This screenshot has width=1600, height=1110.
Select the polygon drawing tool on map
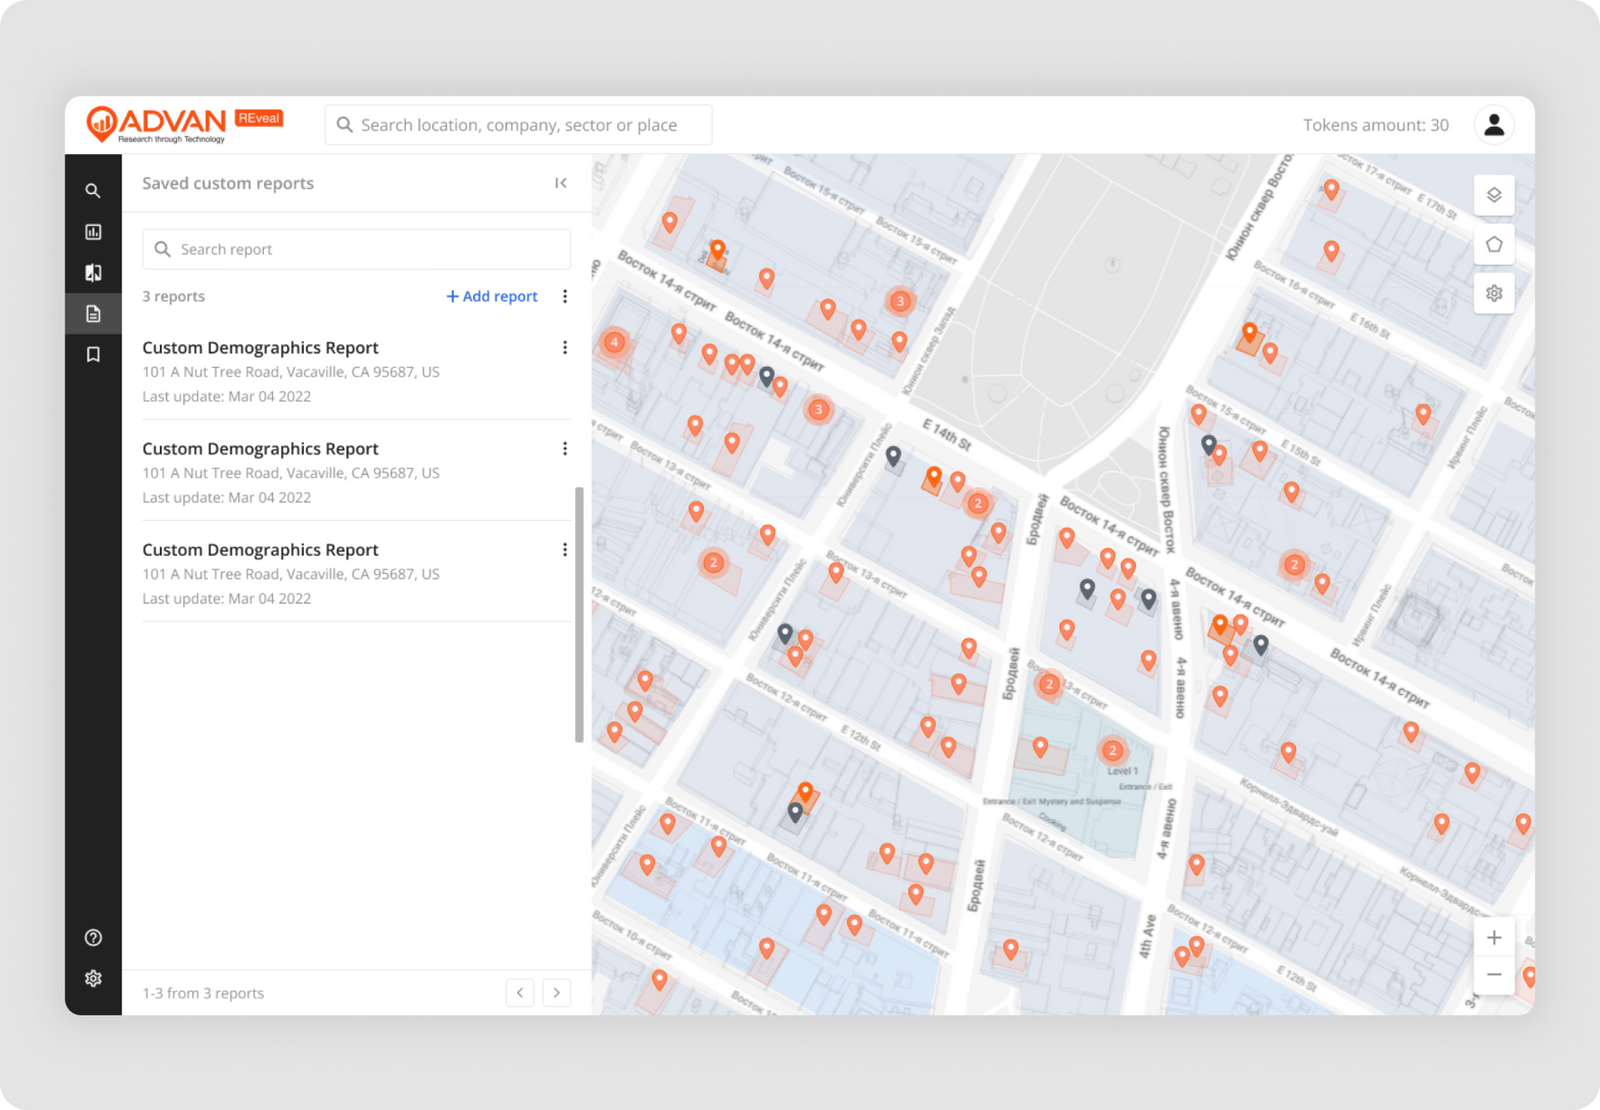point(1494,244)
